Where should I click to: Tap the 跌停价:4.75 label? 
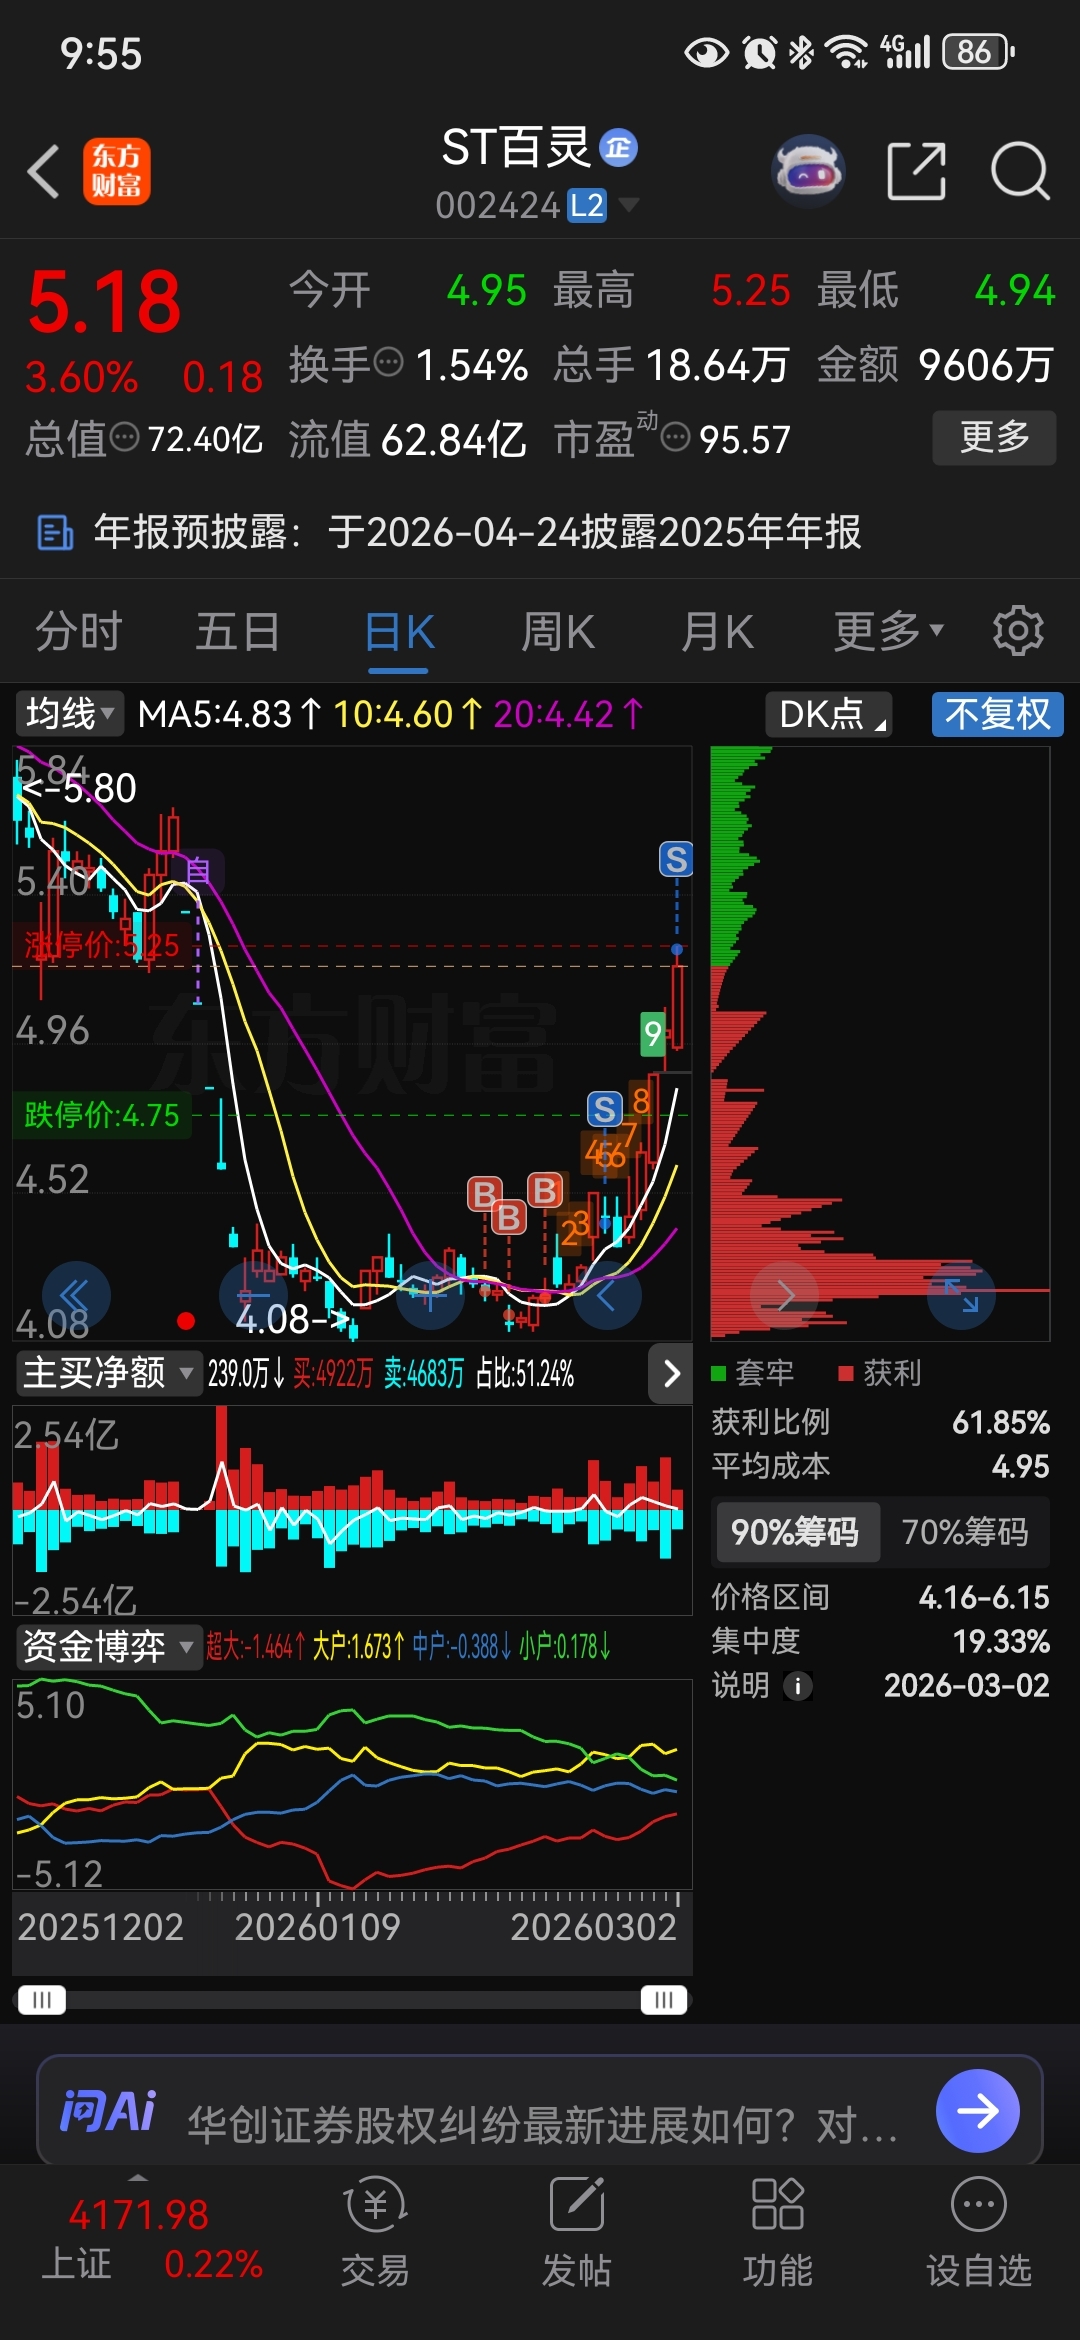point(101,1115)
